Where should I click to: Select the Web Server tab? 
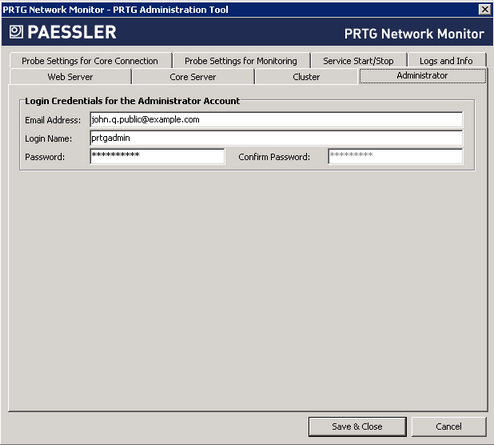(70, 77)
